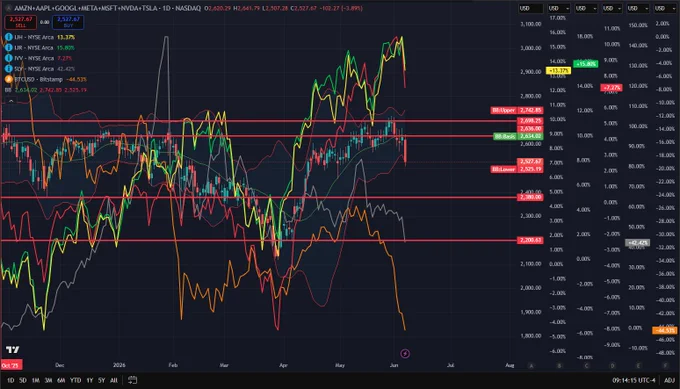This screenshot has width=680, height=389.
Task: Select the 1Y date range
Action: 89,380
